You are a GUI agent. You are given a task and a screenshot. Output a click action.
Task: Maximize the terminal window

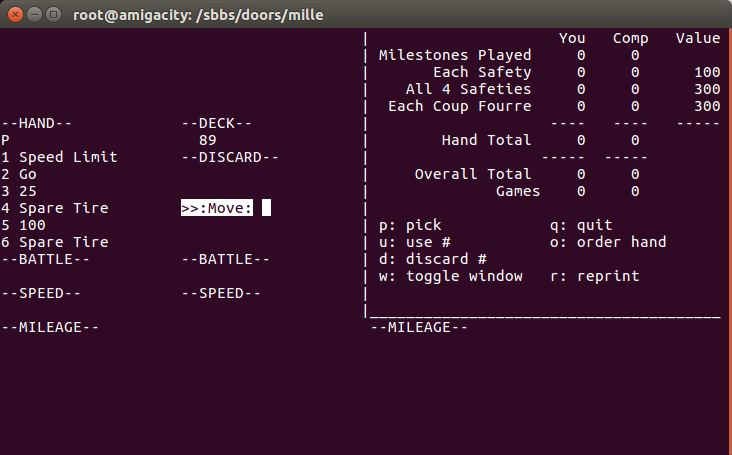point(52,15)
